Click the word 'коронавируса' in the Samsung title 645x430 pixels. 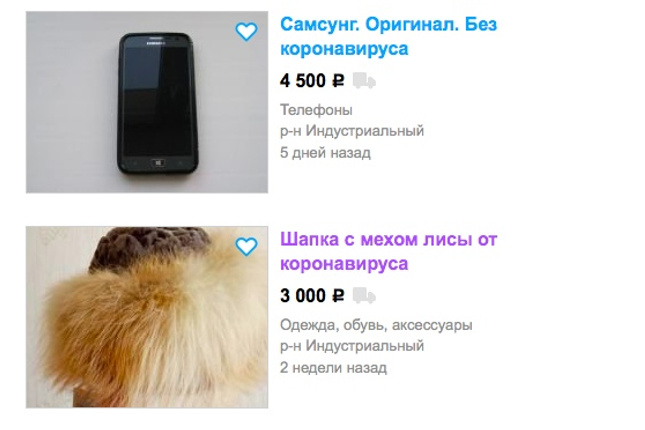pos(344,49)
